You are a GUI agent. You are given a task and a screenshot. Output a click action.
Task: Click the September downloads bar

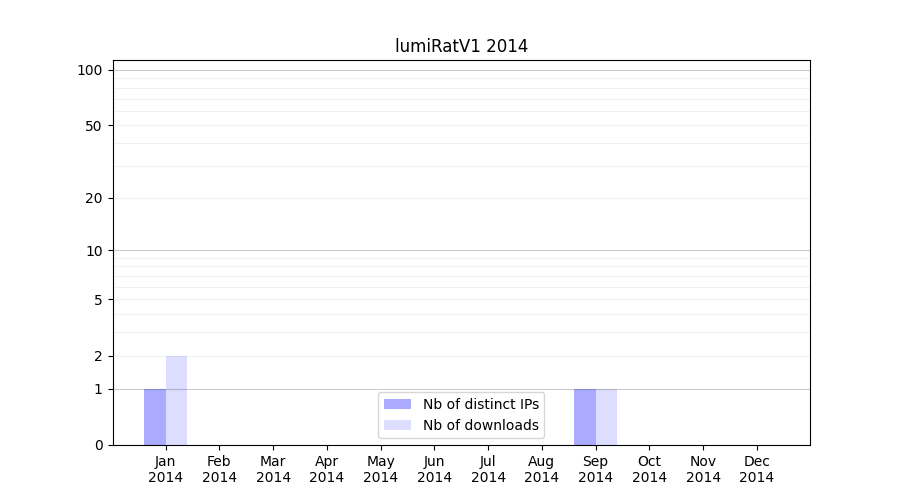pos(606,417)
